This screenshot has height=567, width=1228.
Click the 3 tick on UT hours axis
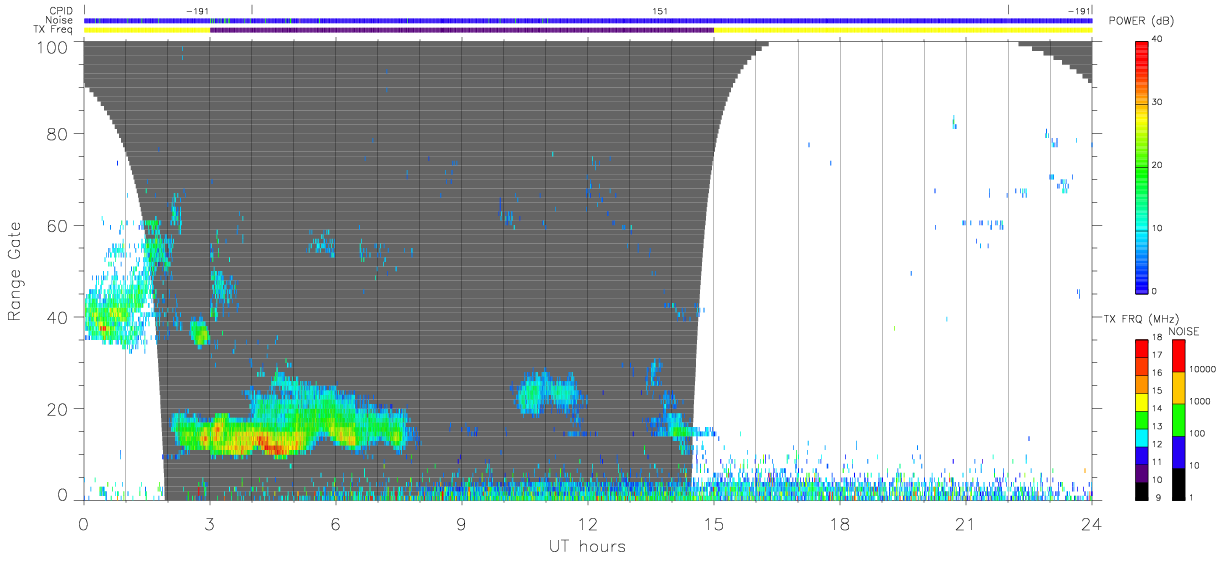tap(210, 523)
